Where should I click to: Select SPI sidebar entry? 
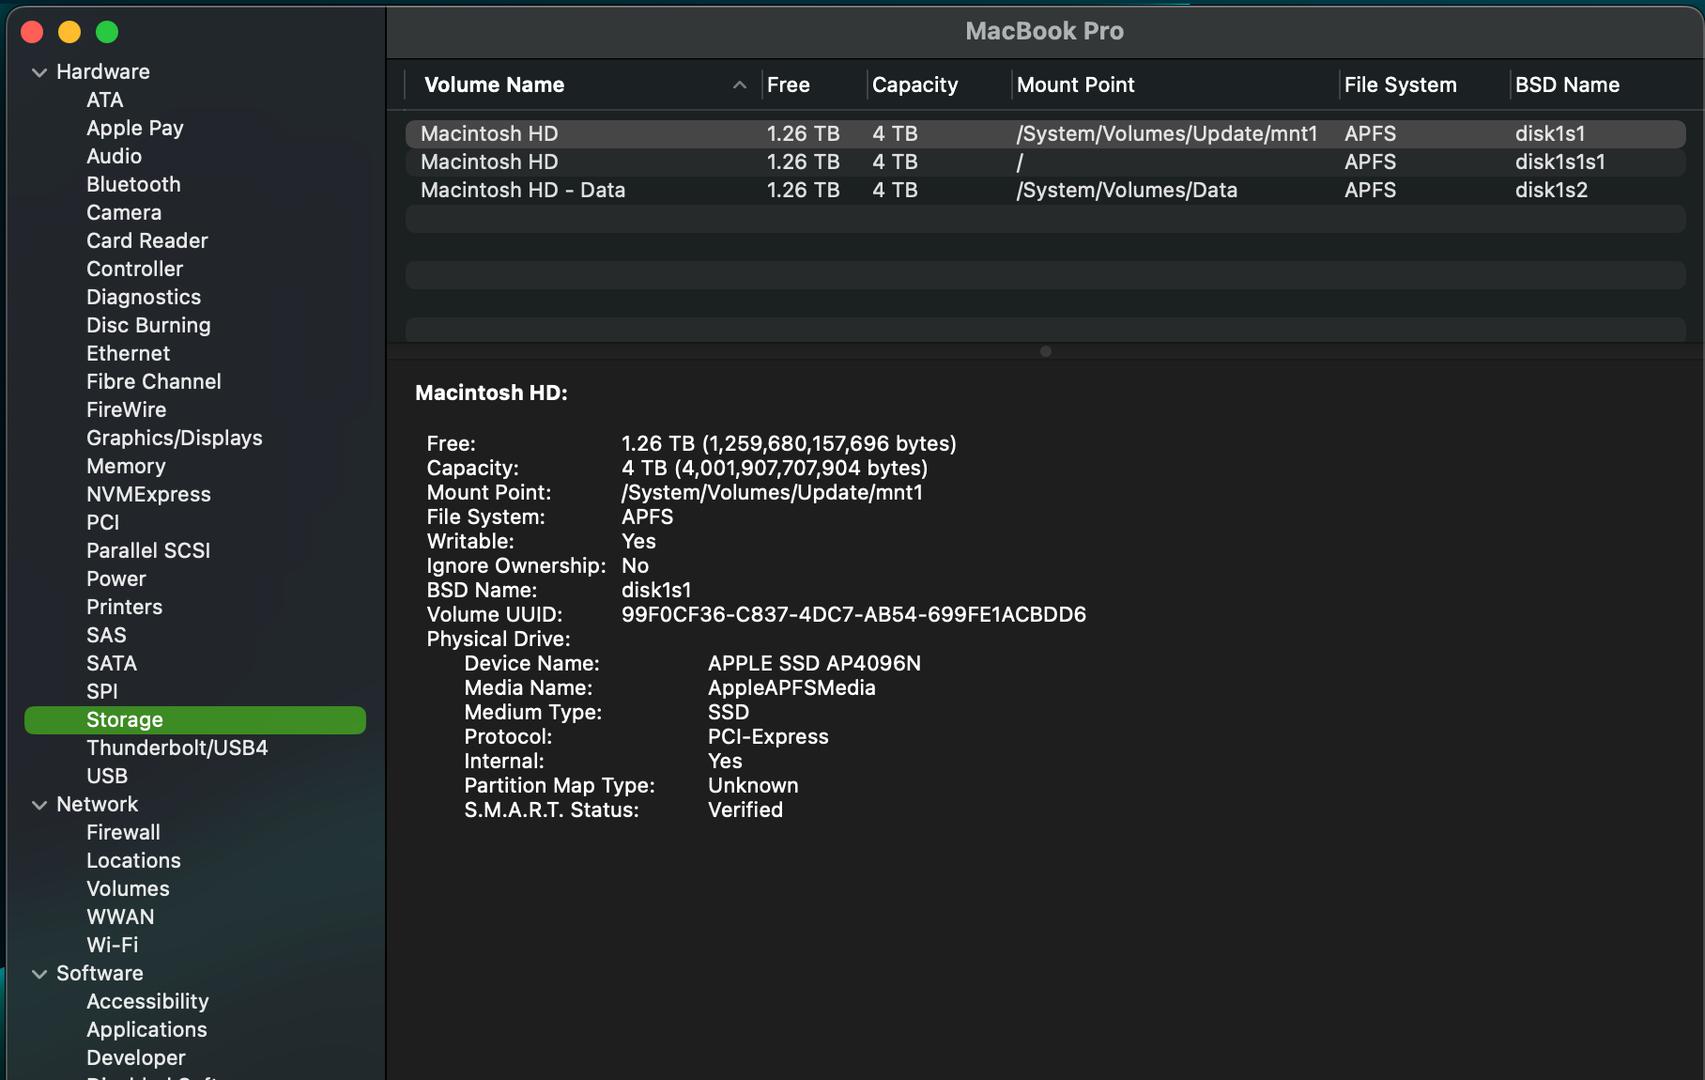tap(102, 691)
